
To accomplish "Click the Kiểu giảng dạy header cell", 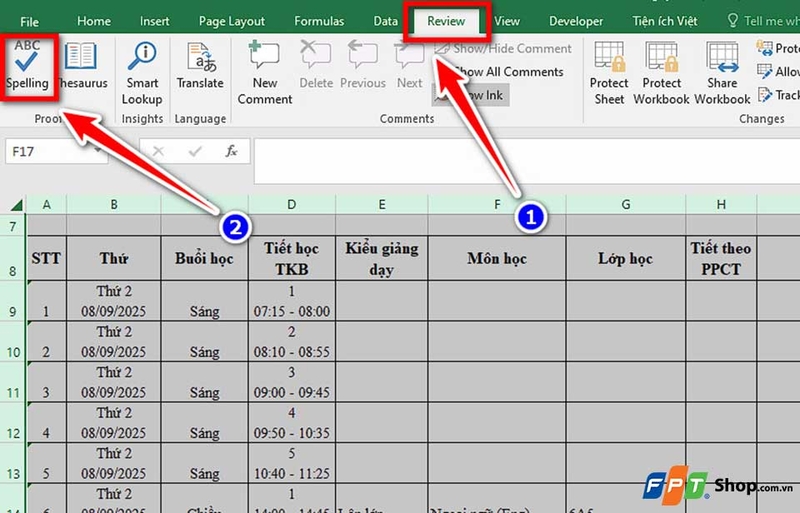I will [x=382, y=258].
